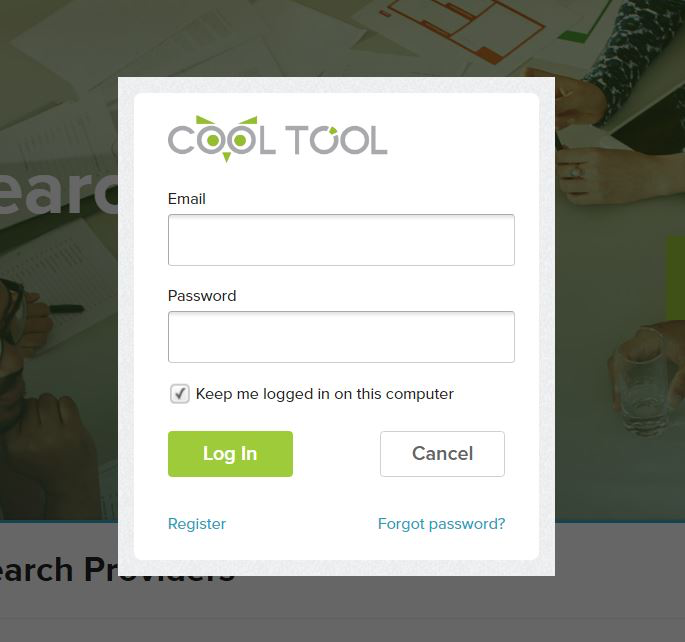Click the Email field label
685x642 pixels.
[187, 199]
